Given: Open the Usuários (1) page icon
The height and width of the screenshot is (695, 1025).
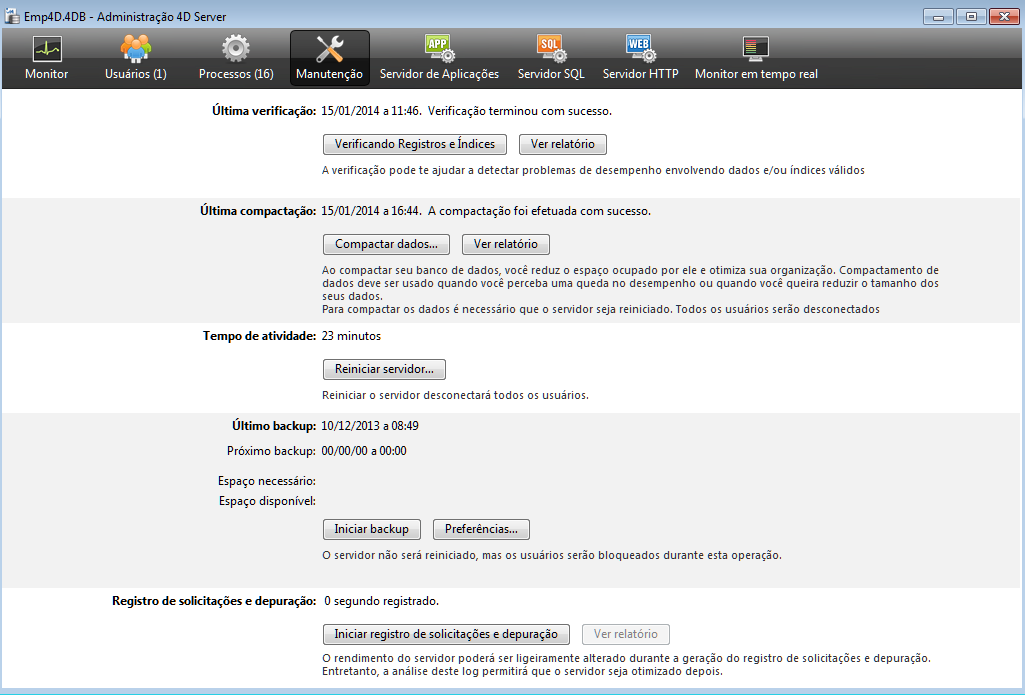Looking at the screenshot, I should click(135, 49).
